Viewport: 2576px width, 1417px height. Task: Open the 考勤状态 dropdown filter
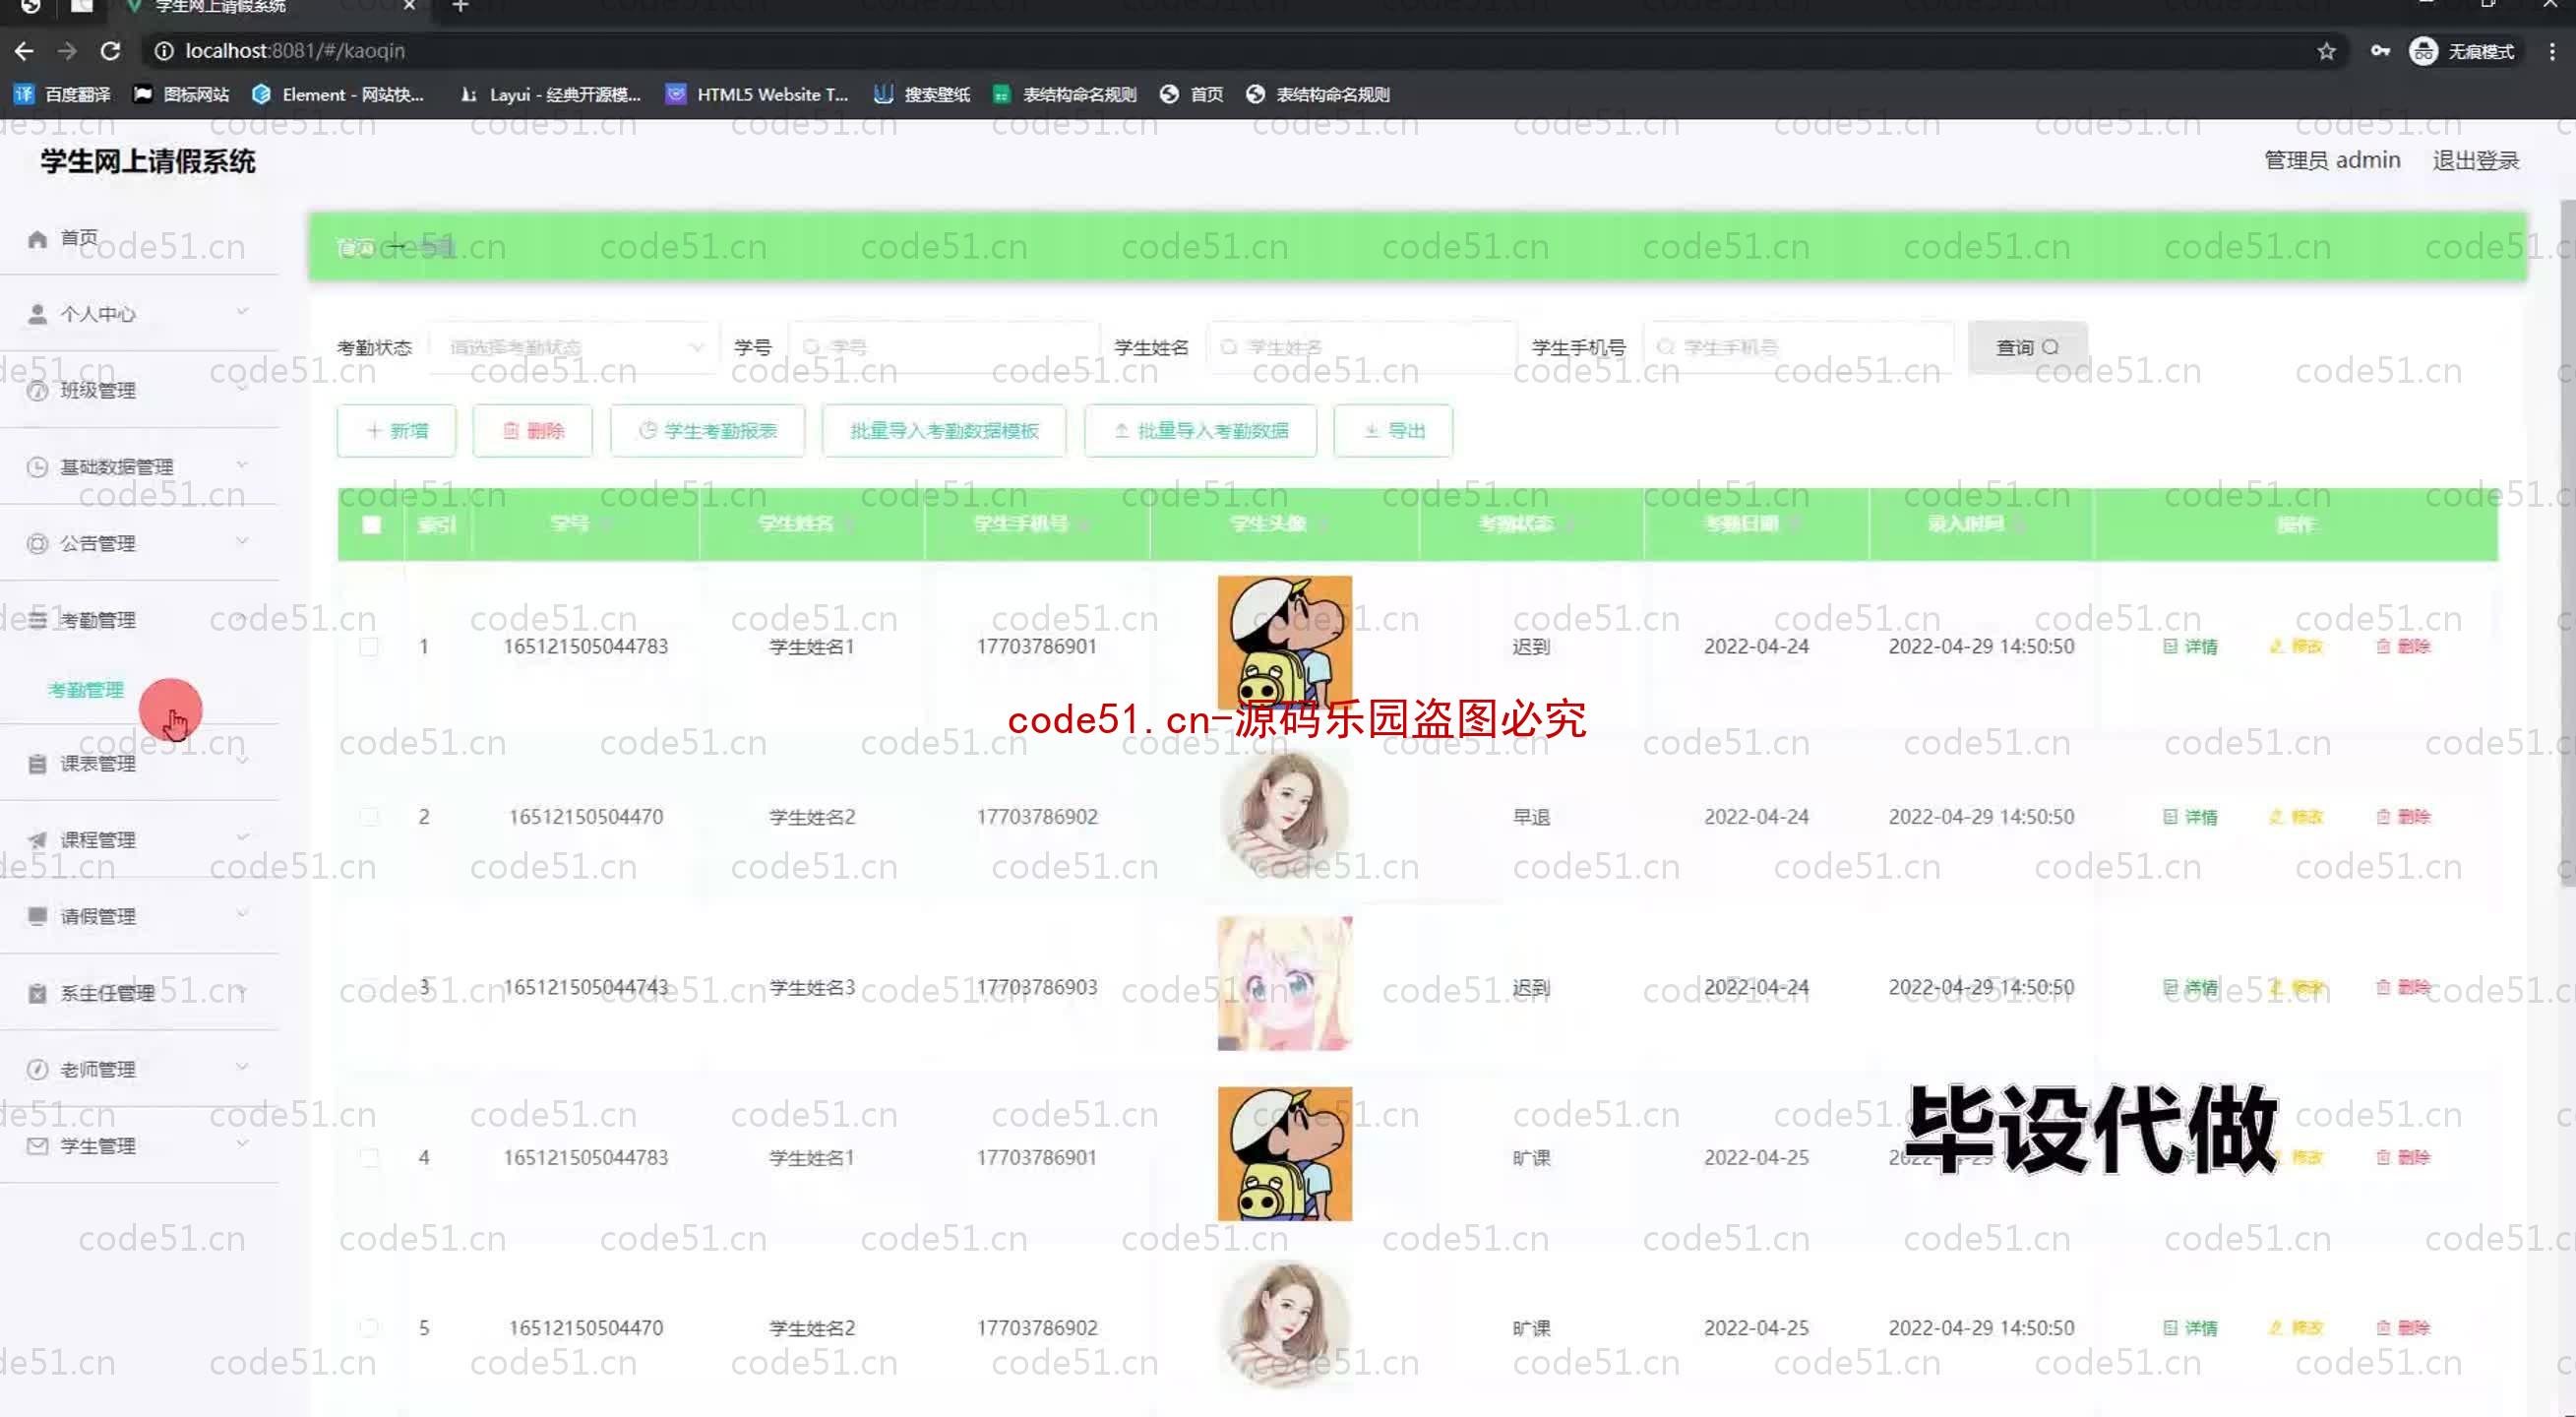[573, 347]
